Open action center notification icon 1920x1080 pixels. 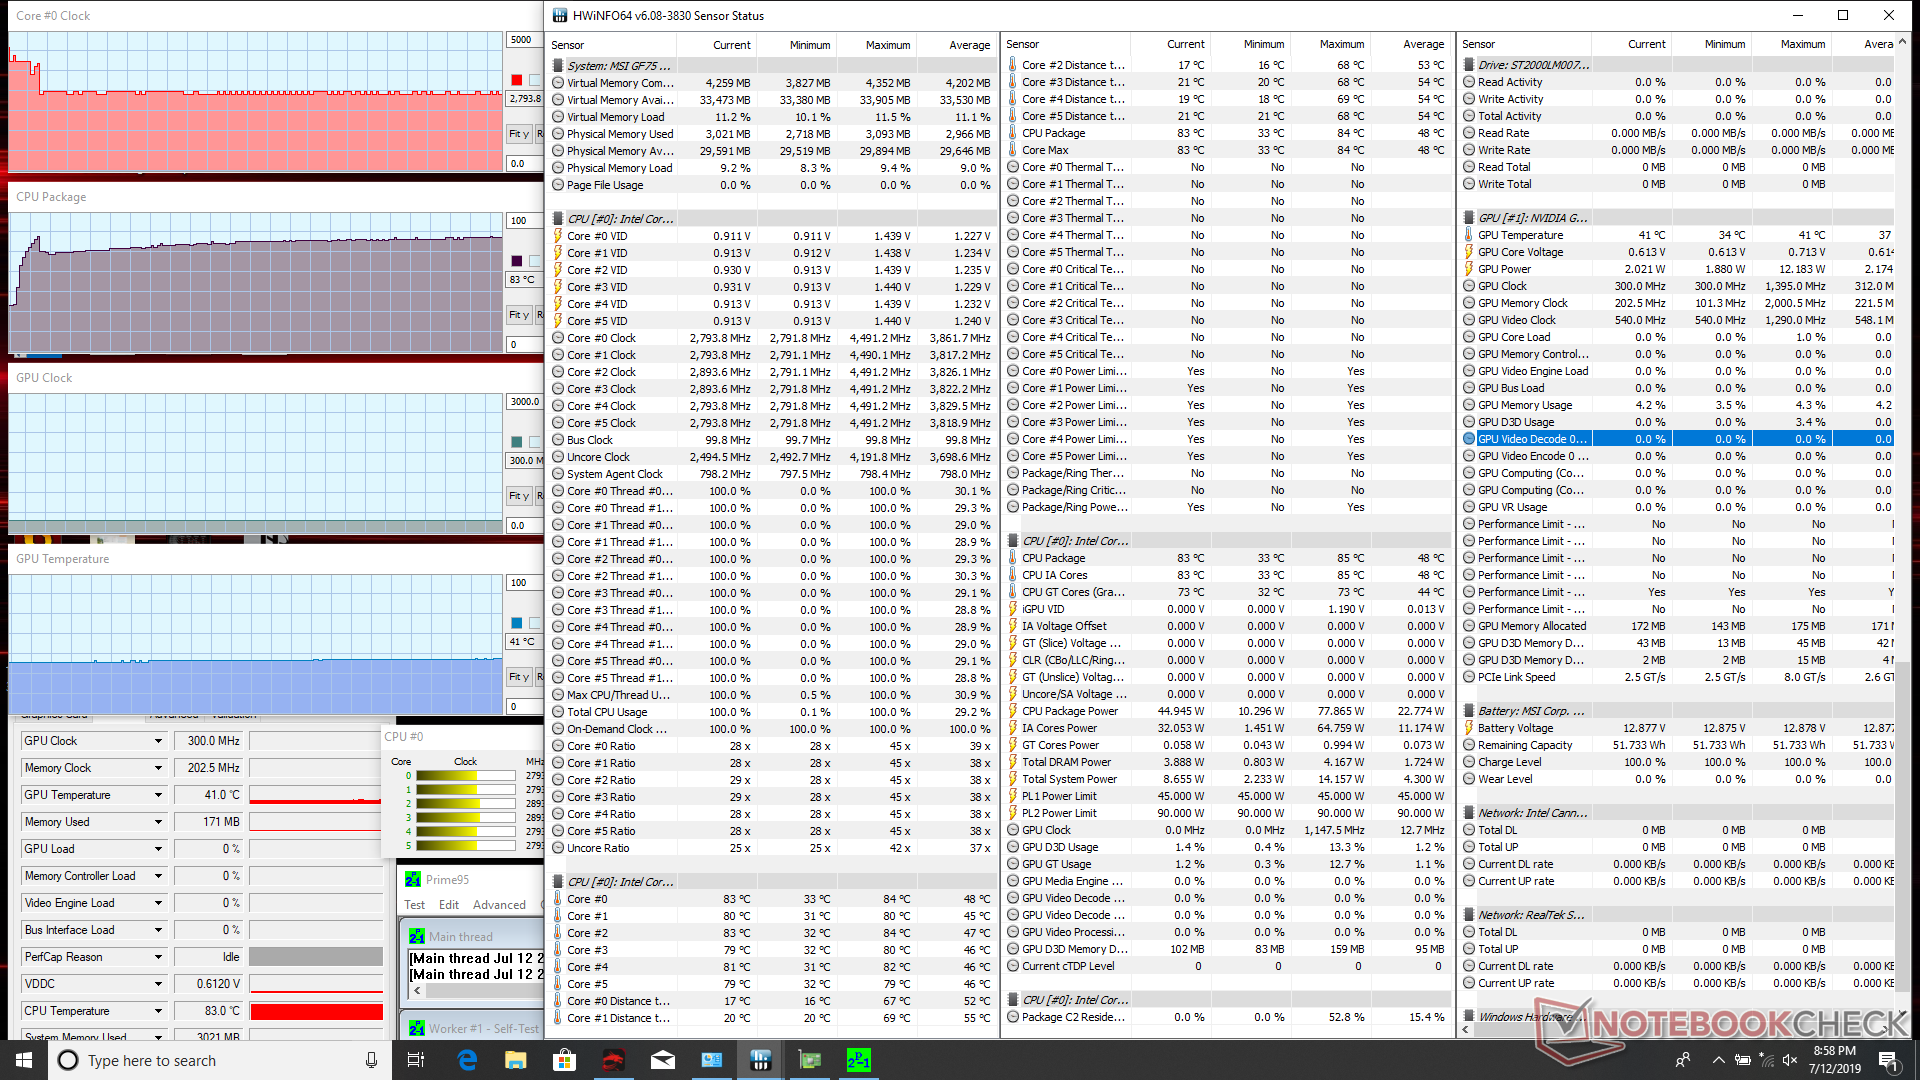pos(1888,1060)
